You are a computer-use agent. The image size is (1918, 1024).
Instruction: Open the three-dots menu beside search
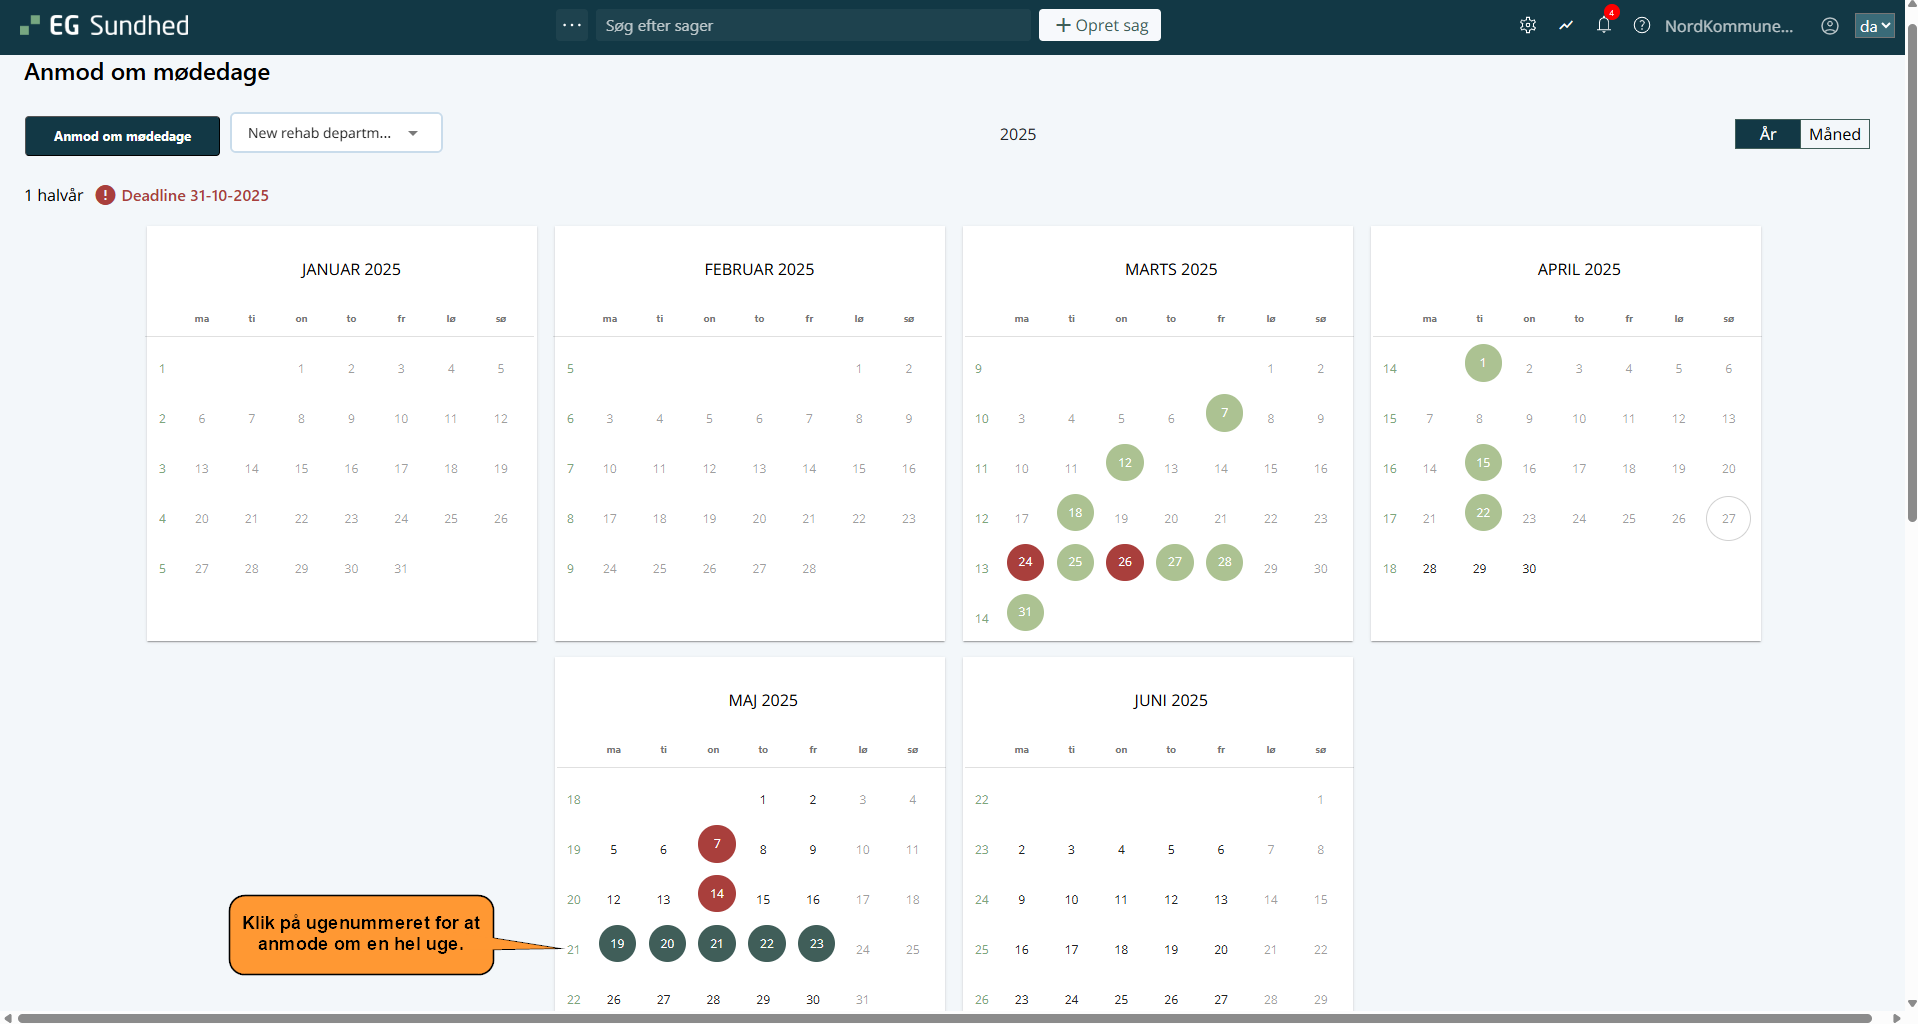pos(572,26)
